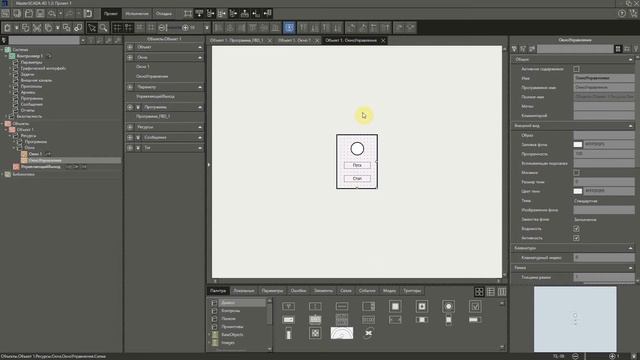
Task: Open the Цвет тени color swatch
Action: [578, 191]
